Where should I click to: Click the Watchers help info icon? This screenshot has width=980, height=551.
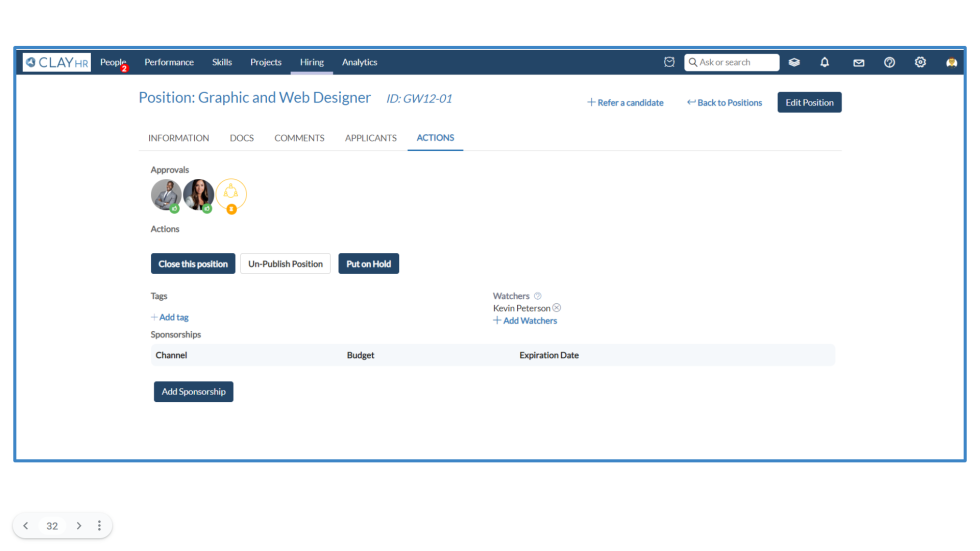538,296
